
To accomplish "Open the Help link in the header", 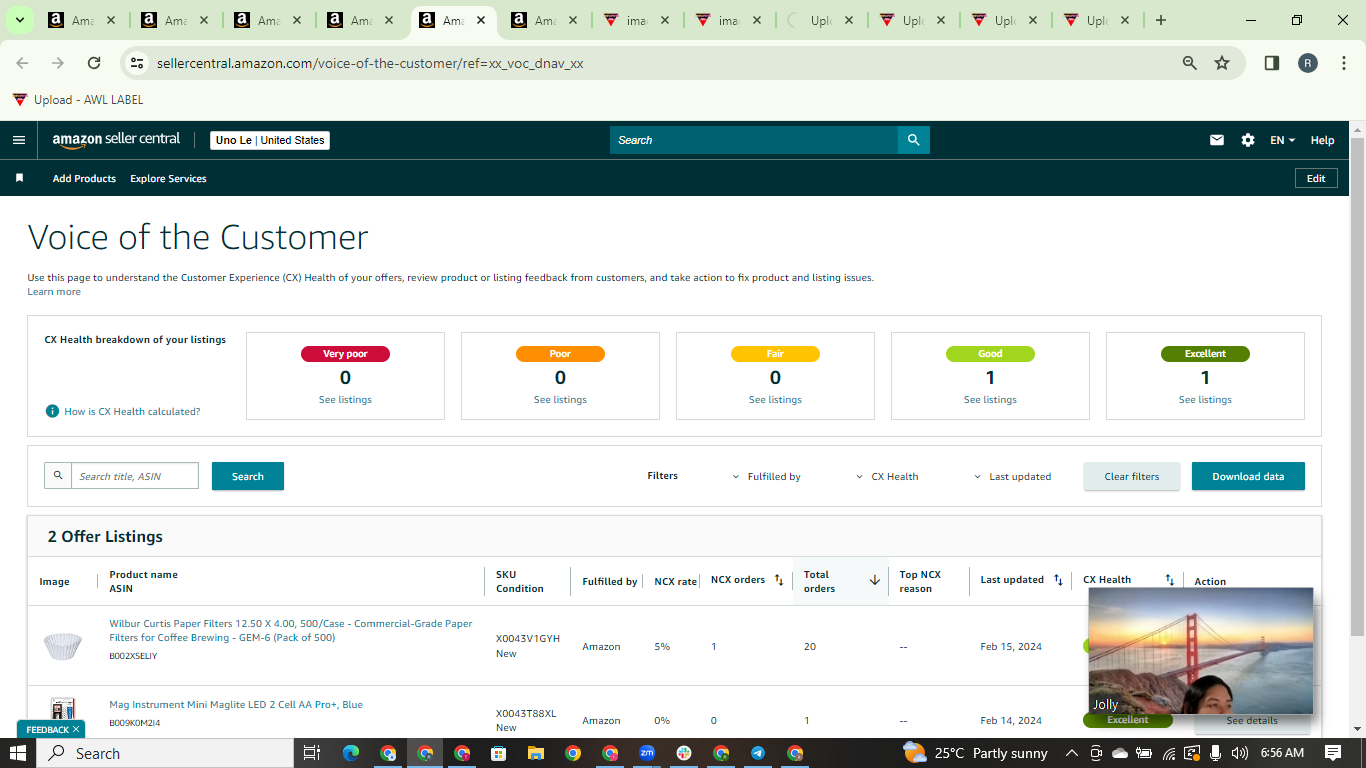I will pyautogui.click(x=1322, y=140).
